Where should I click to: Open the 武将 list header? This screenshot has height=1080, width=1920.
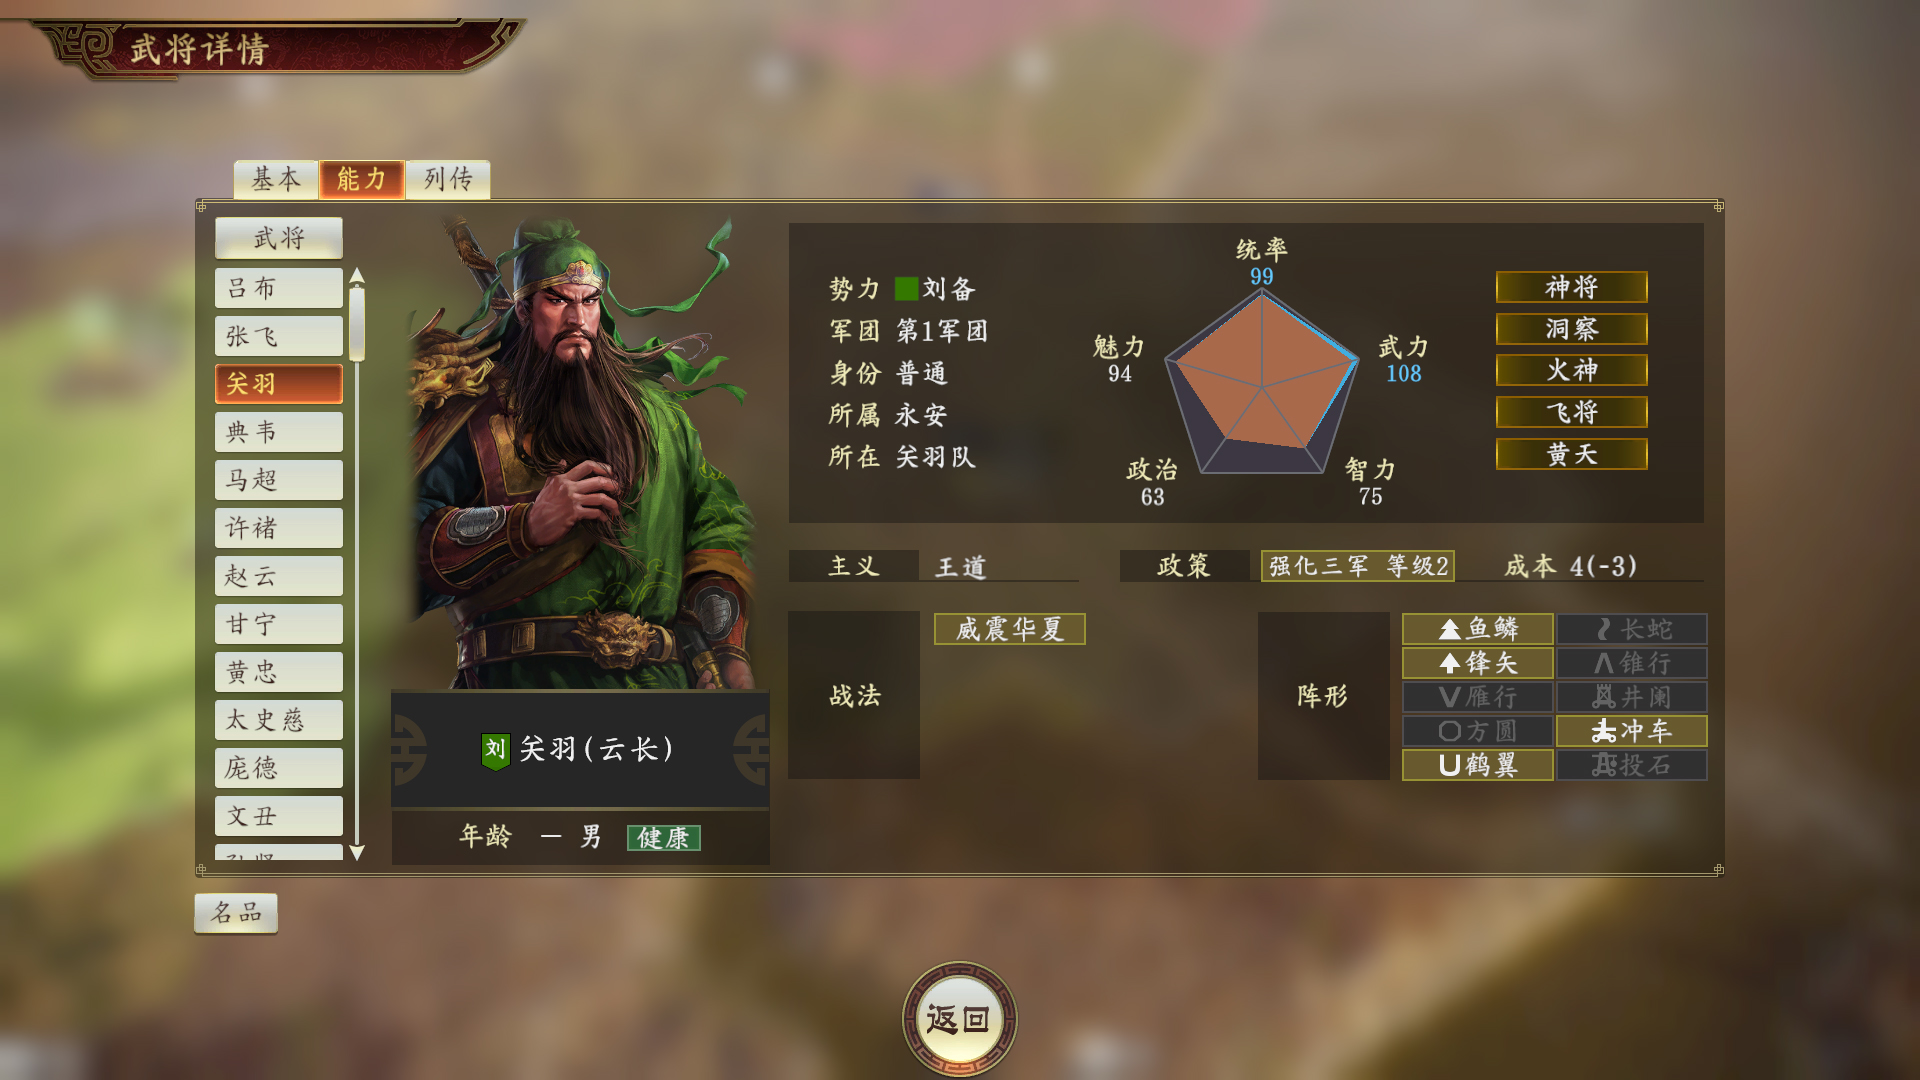tap(279, 238)
